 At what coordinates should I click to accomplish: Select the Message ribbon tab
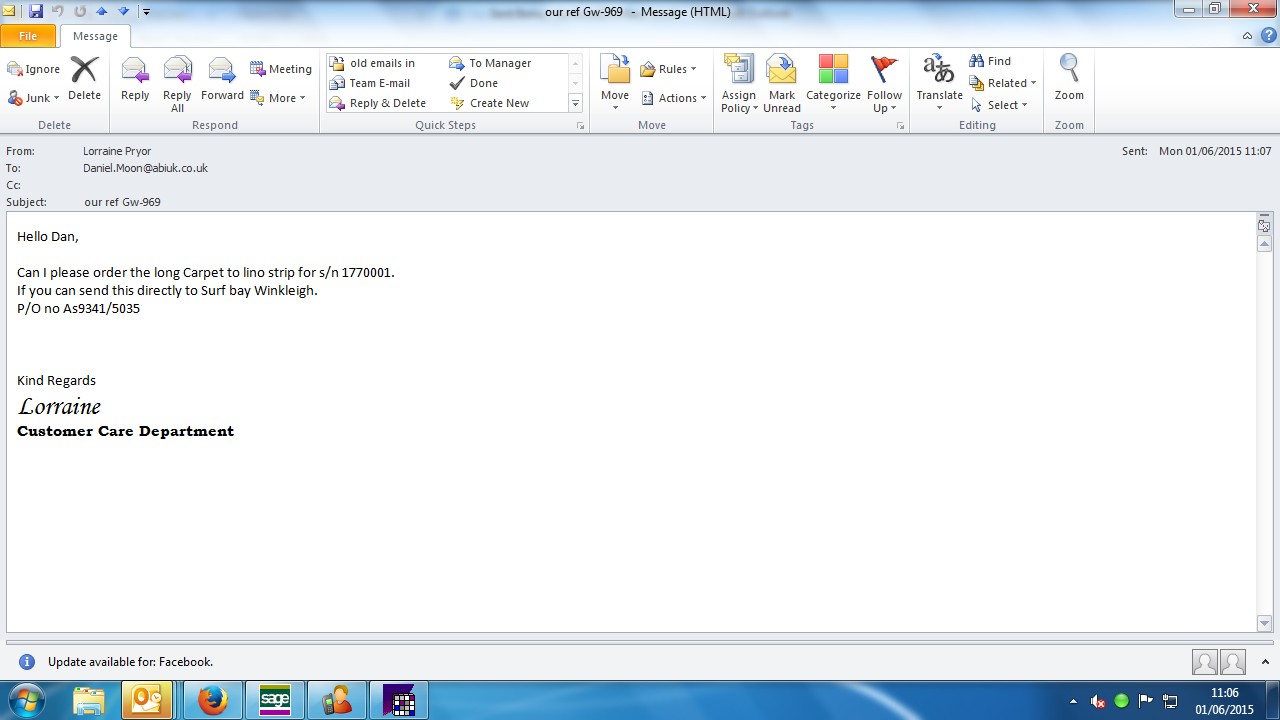95,36
